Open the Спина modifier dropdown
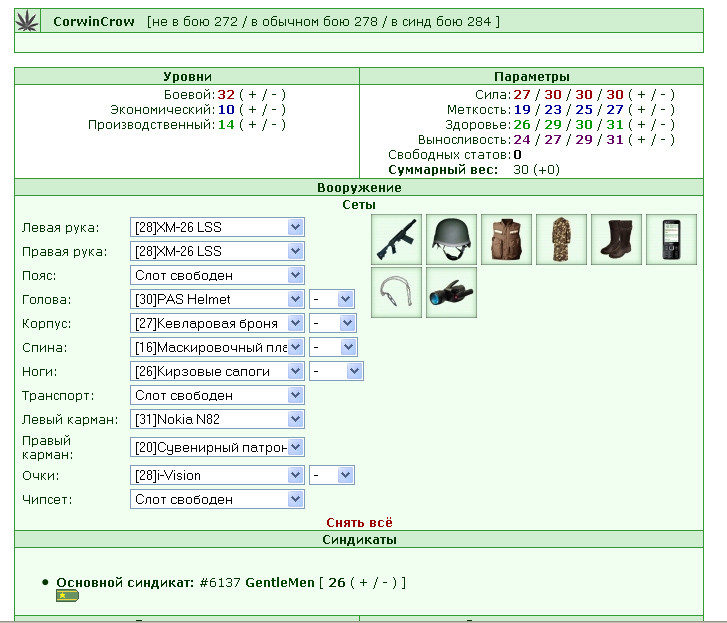The height and width of the screenshot is (623, 727). 333,347
